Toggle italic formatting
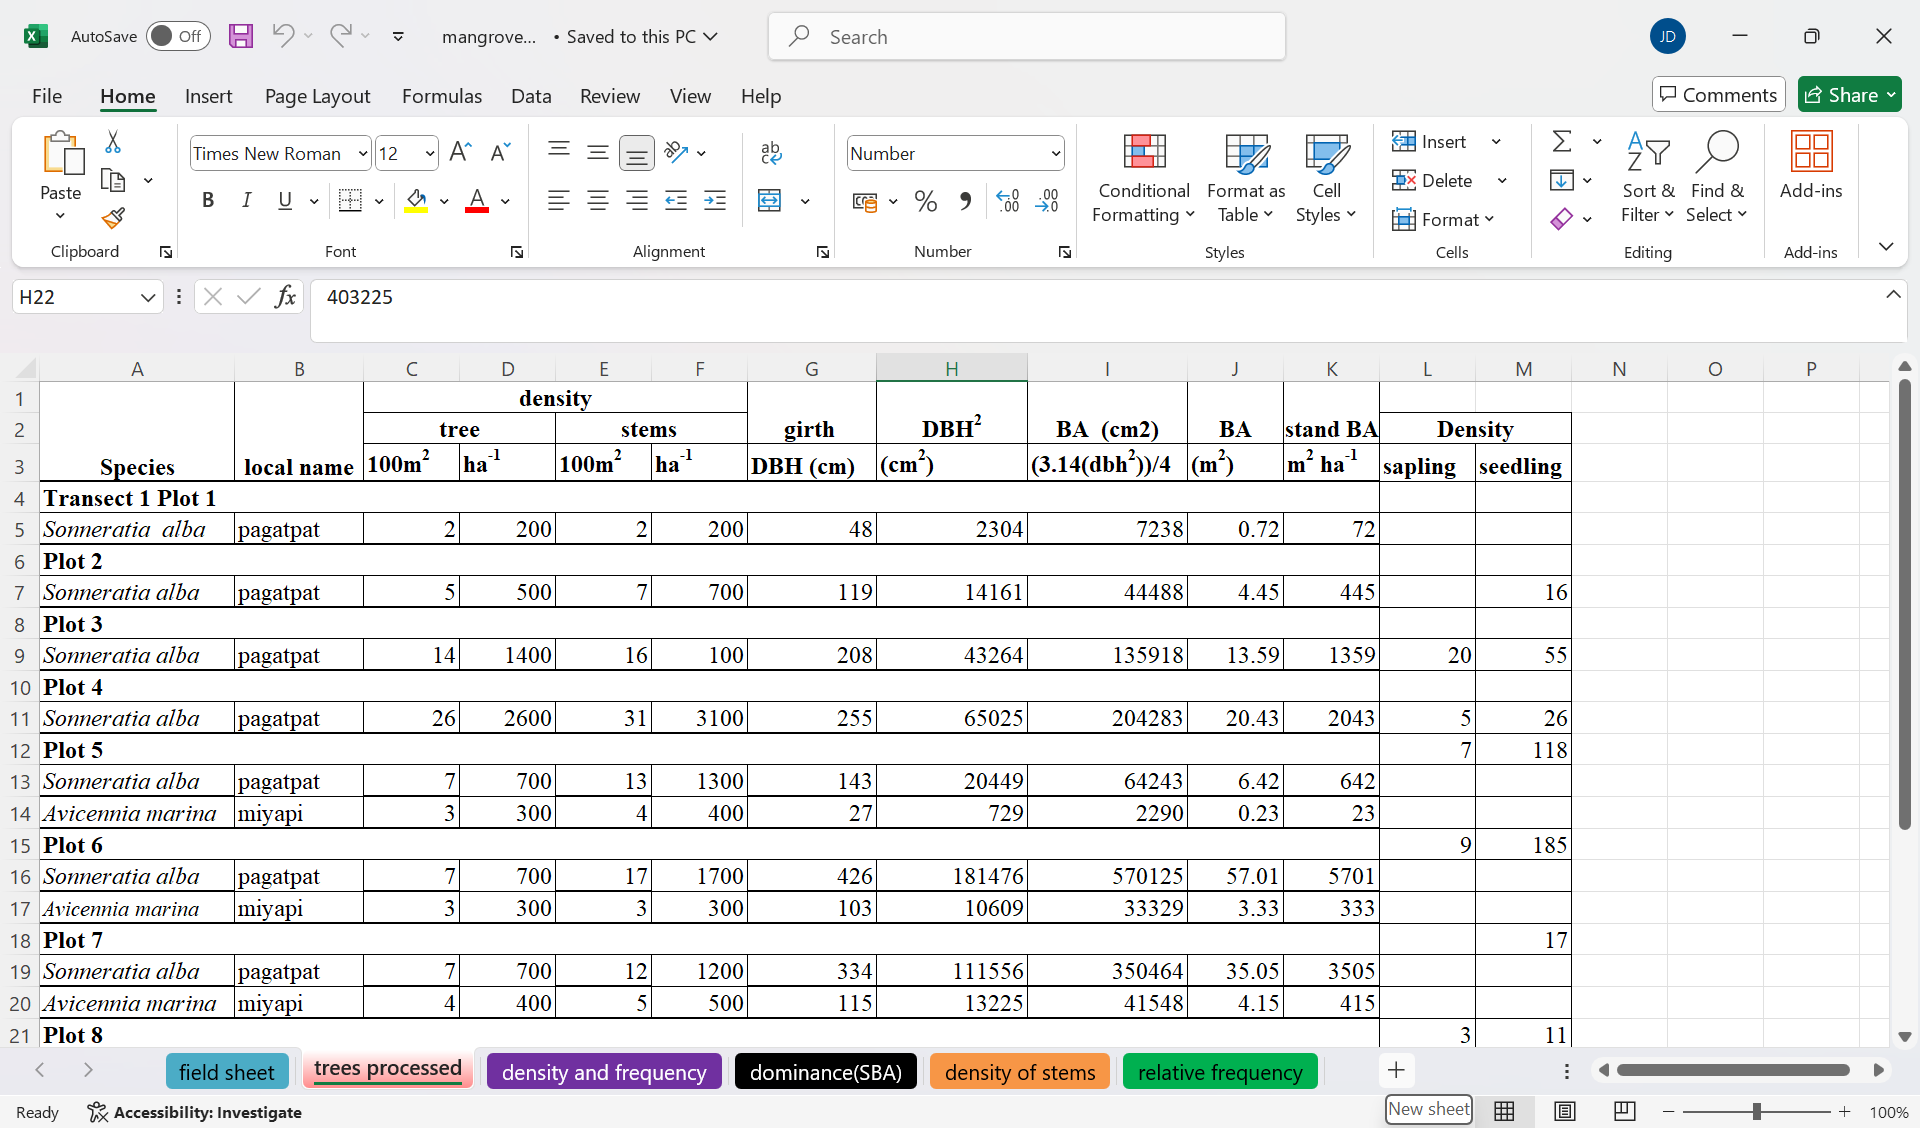This screenshot has height=1128, width=1920. (x=246, y=201)
